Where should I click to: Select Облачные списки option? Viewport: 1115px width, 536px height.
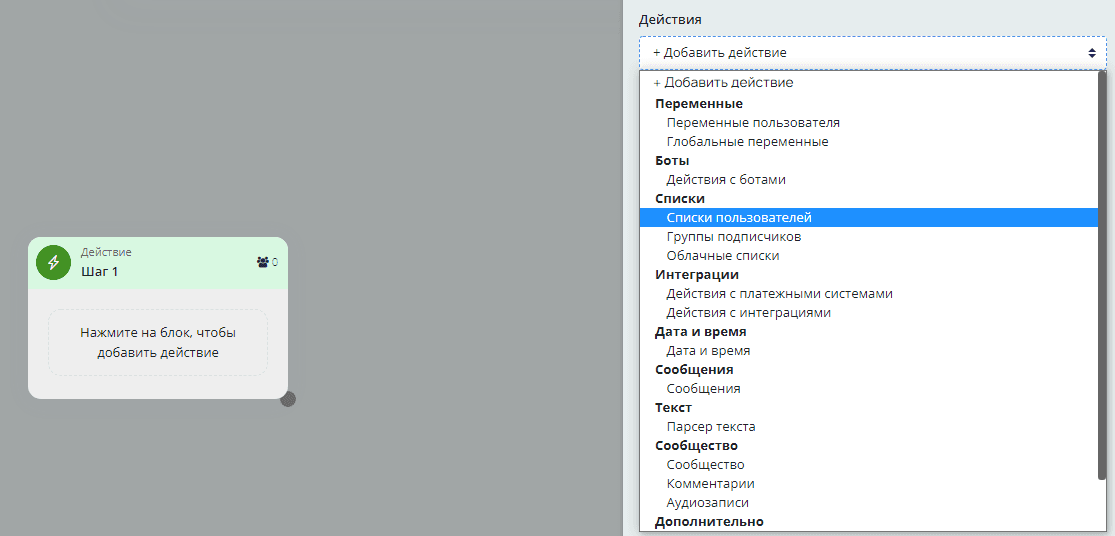click(722, 256)
